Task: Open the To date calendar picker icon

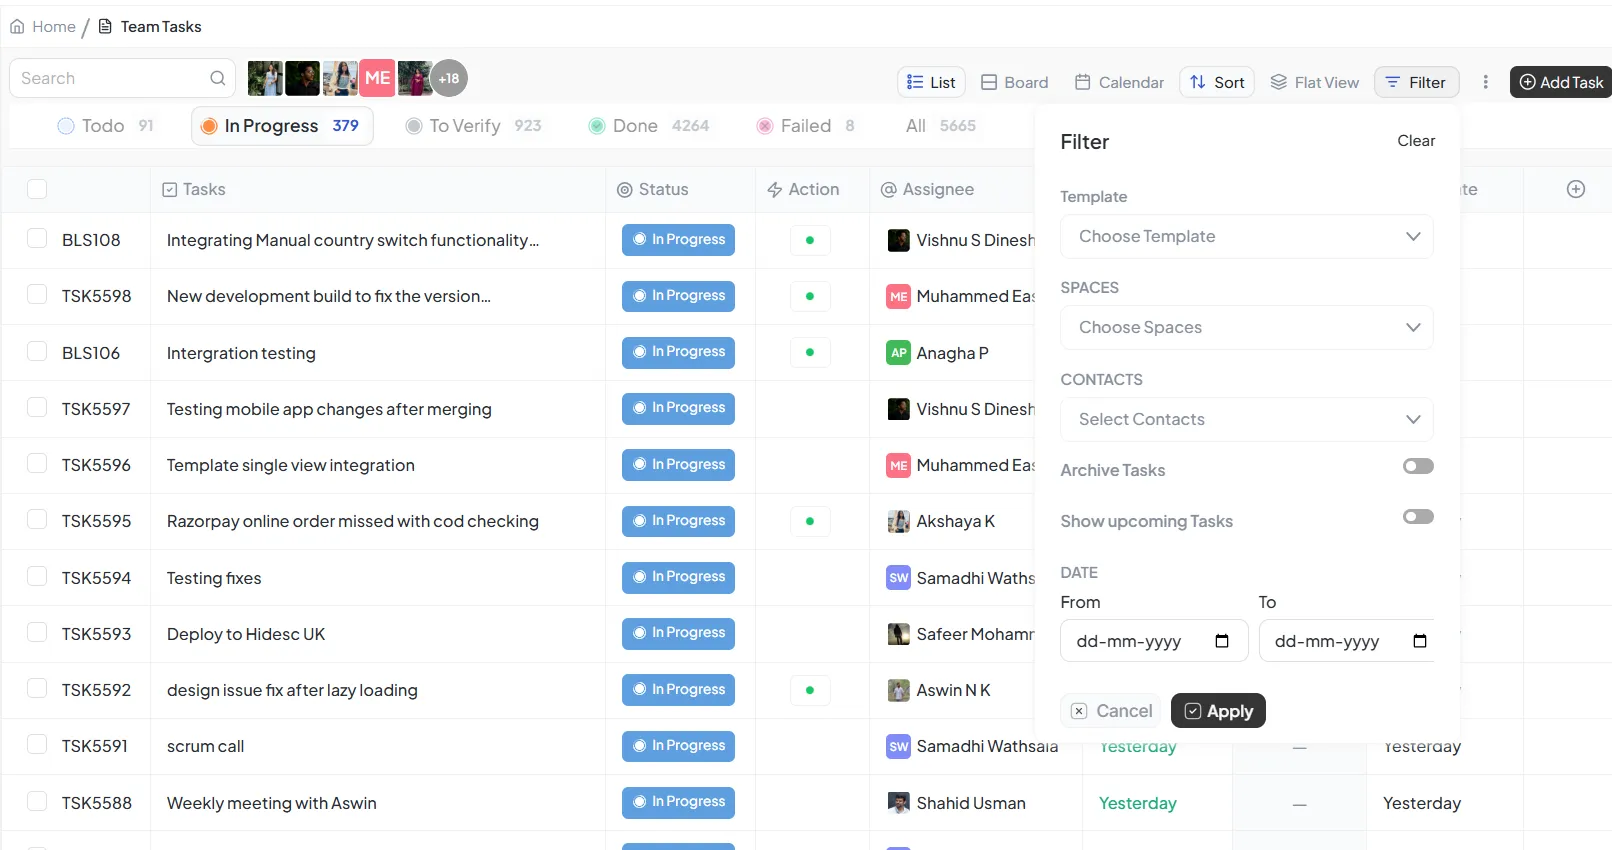Action: point(1420,641)
